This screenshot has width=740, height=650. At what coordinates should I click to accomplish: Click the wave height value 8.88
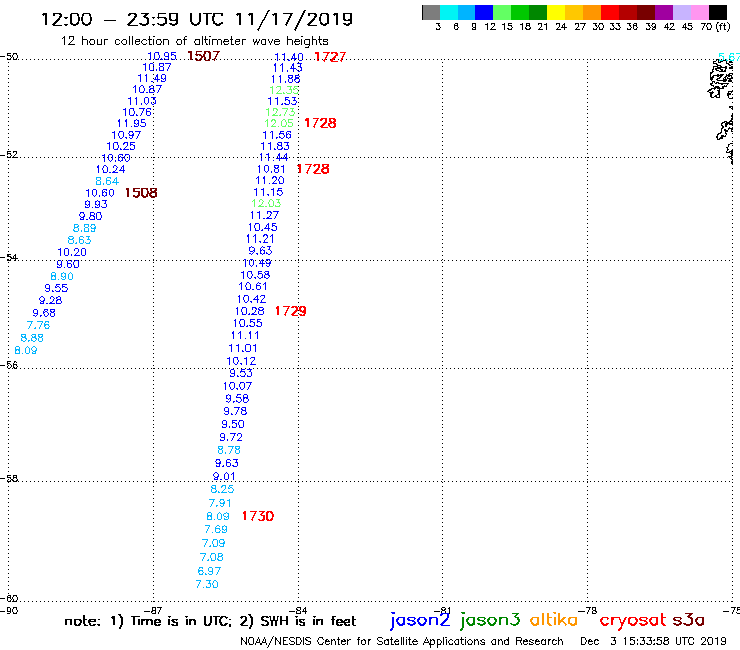[x=32, y=338]
